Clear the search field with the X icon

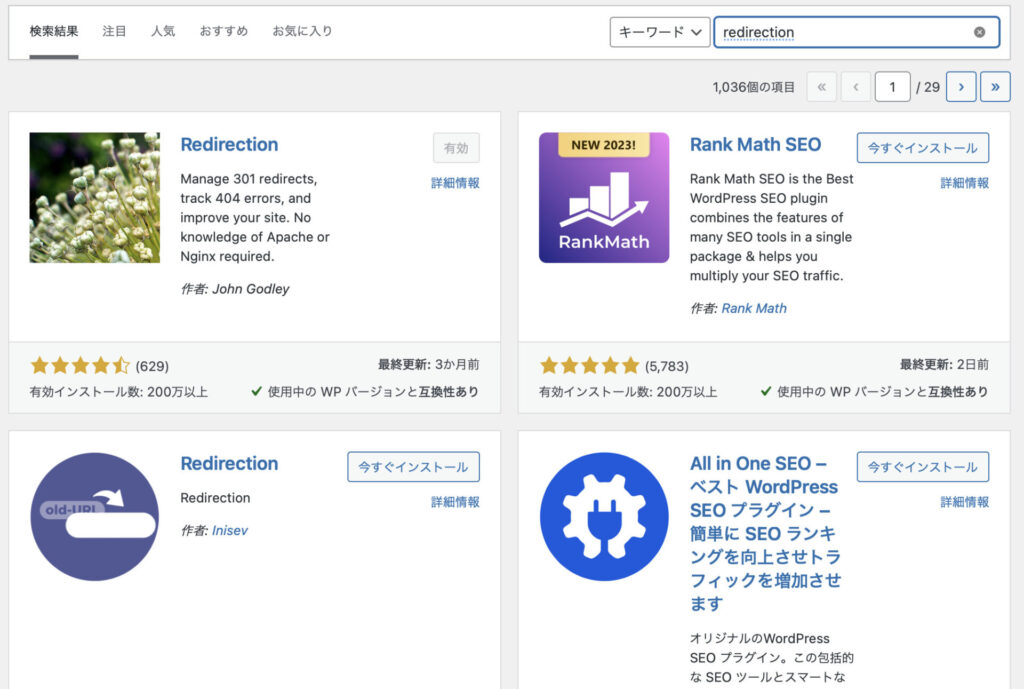point(979,32)
